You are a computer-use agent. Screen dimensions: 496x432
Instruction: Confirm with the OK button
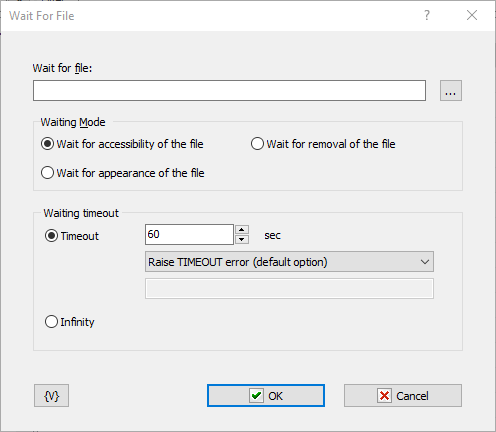pyautogui.click(x=266, y=396)
